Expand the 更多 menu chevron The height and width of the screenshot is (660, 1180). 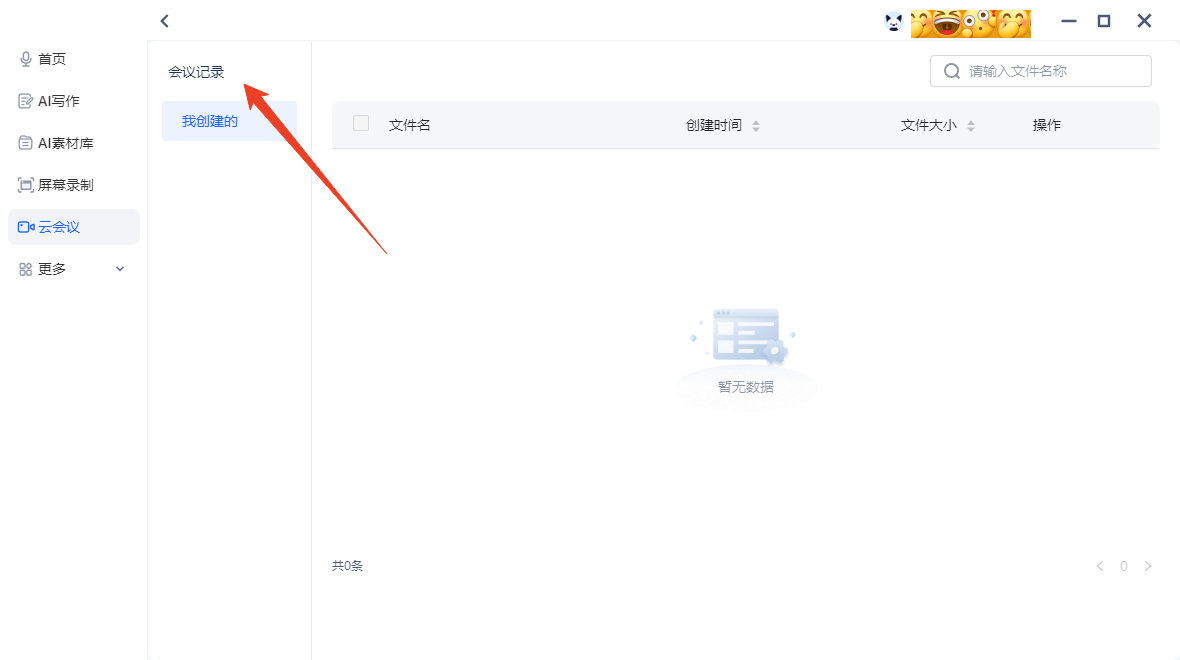[x=120, y=269]
